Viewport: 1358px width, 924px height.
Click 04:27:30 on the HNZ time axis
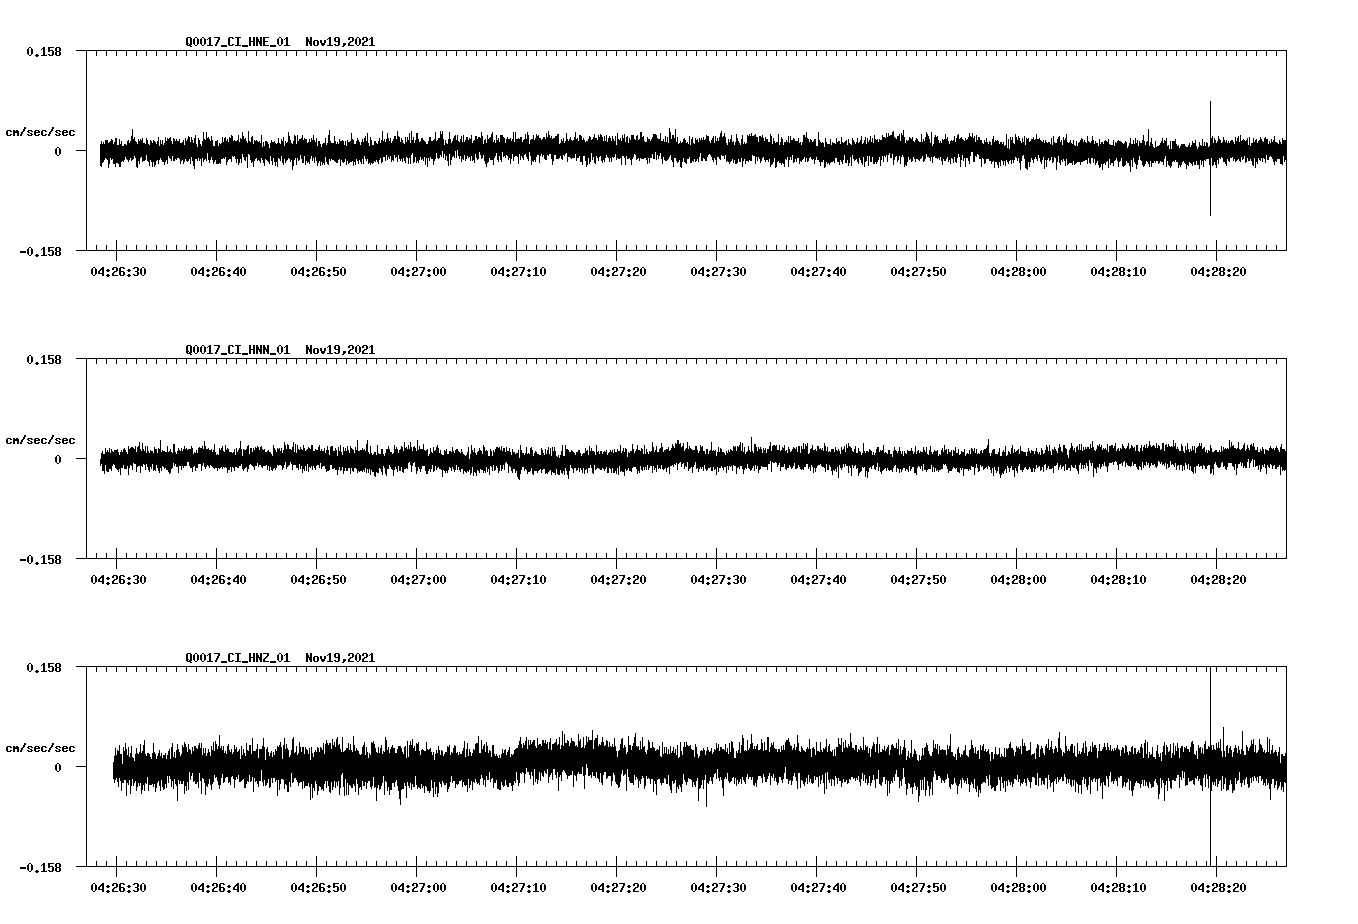click(718, 887)
